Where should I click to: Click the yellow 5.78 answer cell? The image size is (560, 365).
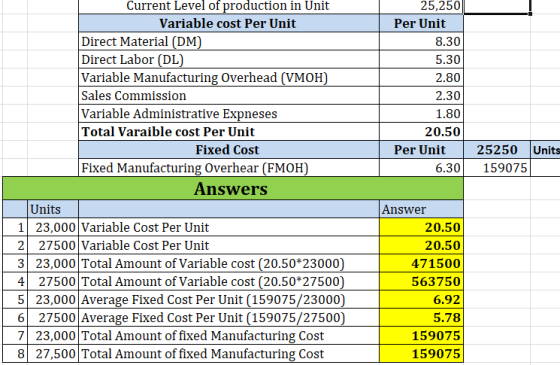[421, 318]
